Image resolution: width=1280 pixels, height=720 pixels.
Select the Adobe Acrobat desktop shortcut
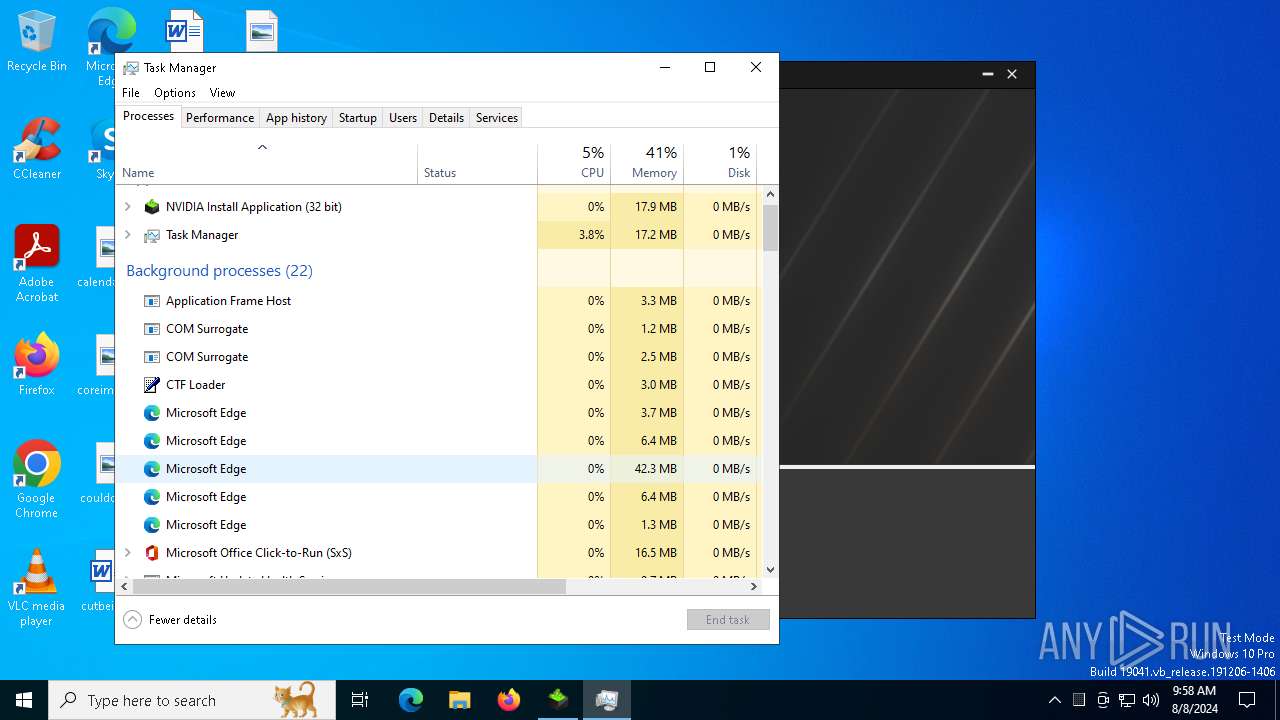[x=36, y=264]
